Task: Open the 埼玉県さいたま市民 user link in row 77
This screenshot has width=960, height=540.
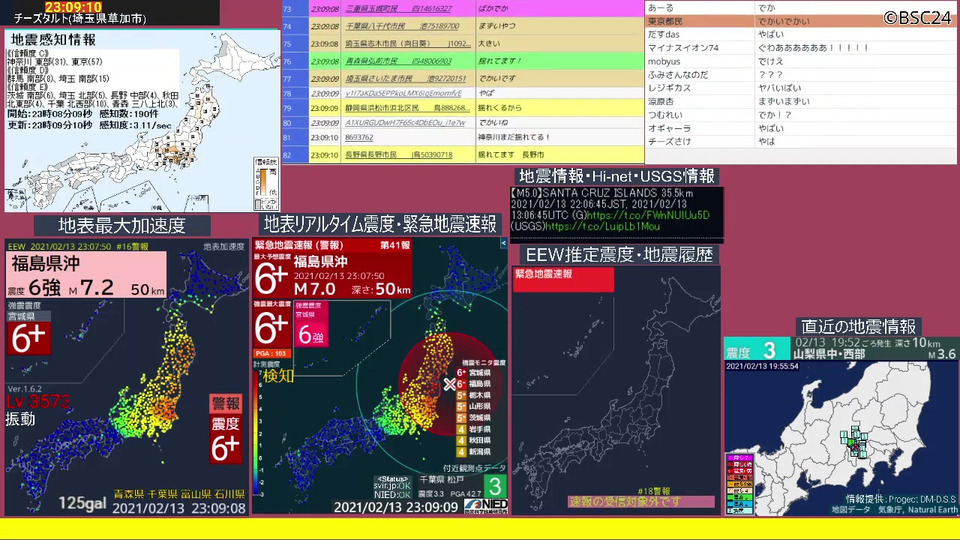Action: pyautogui.click(x=405, y=78)
